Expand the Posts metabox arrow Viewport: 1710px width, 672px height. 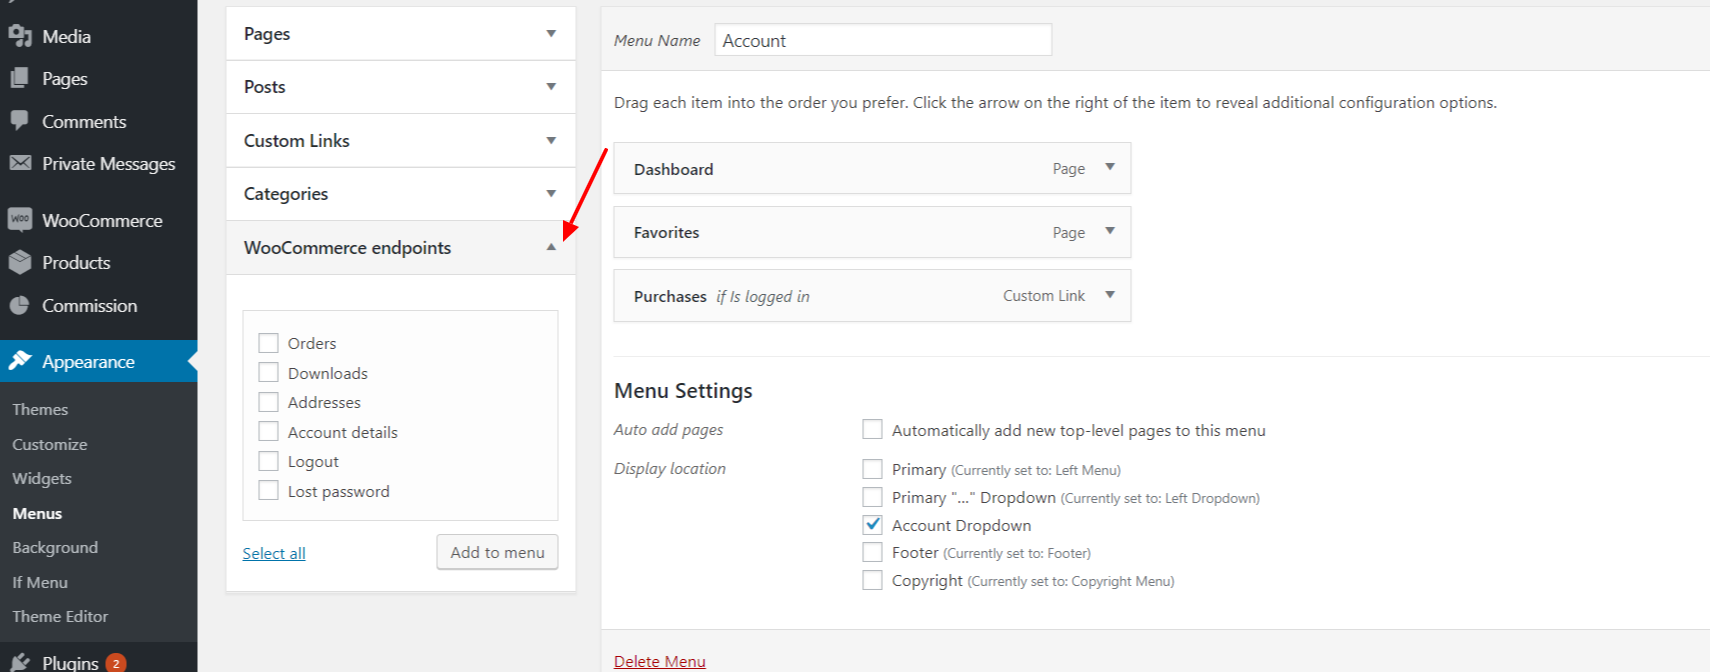(x=551, y=87)
